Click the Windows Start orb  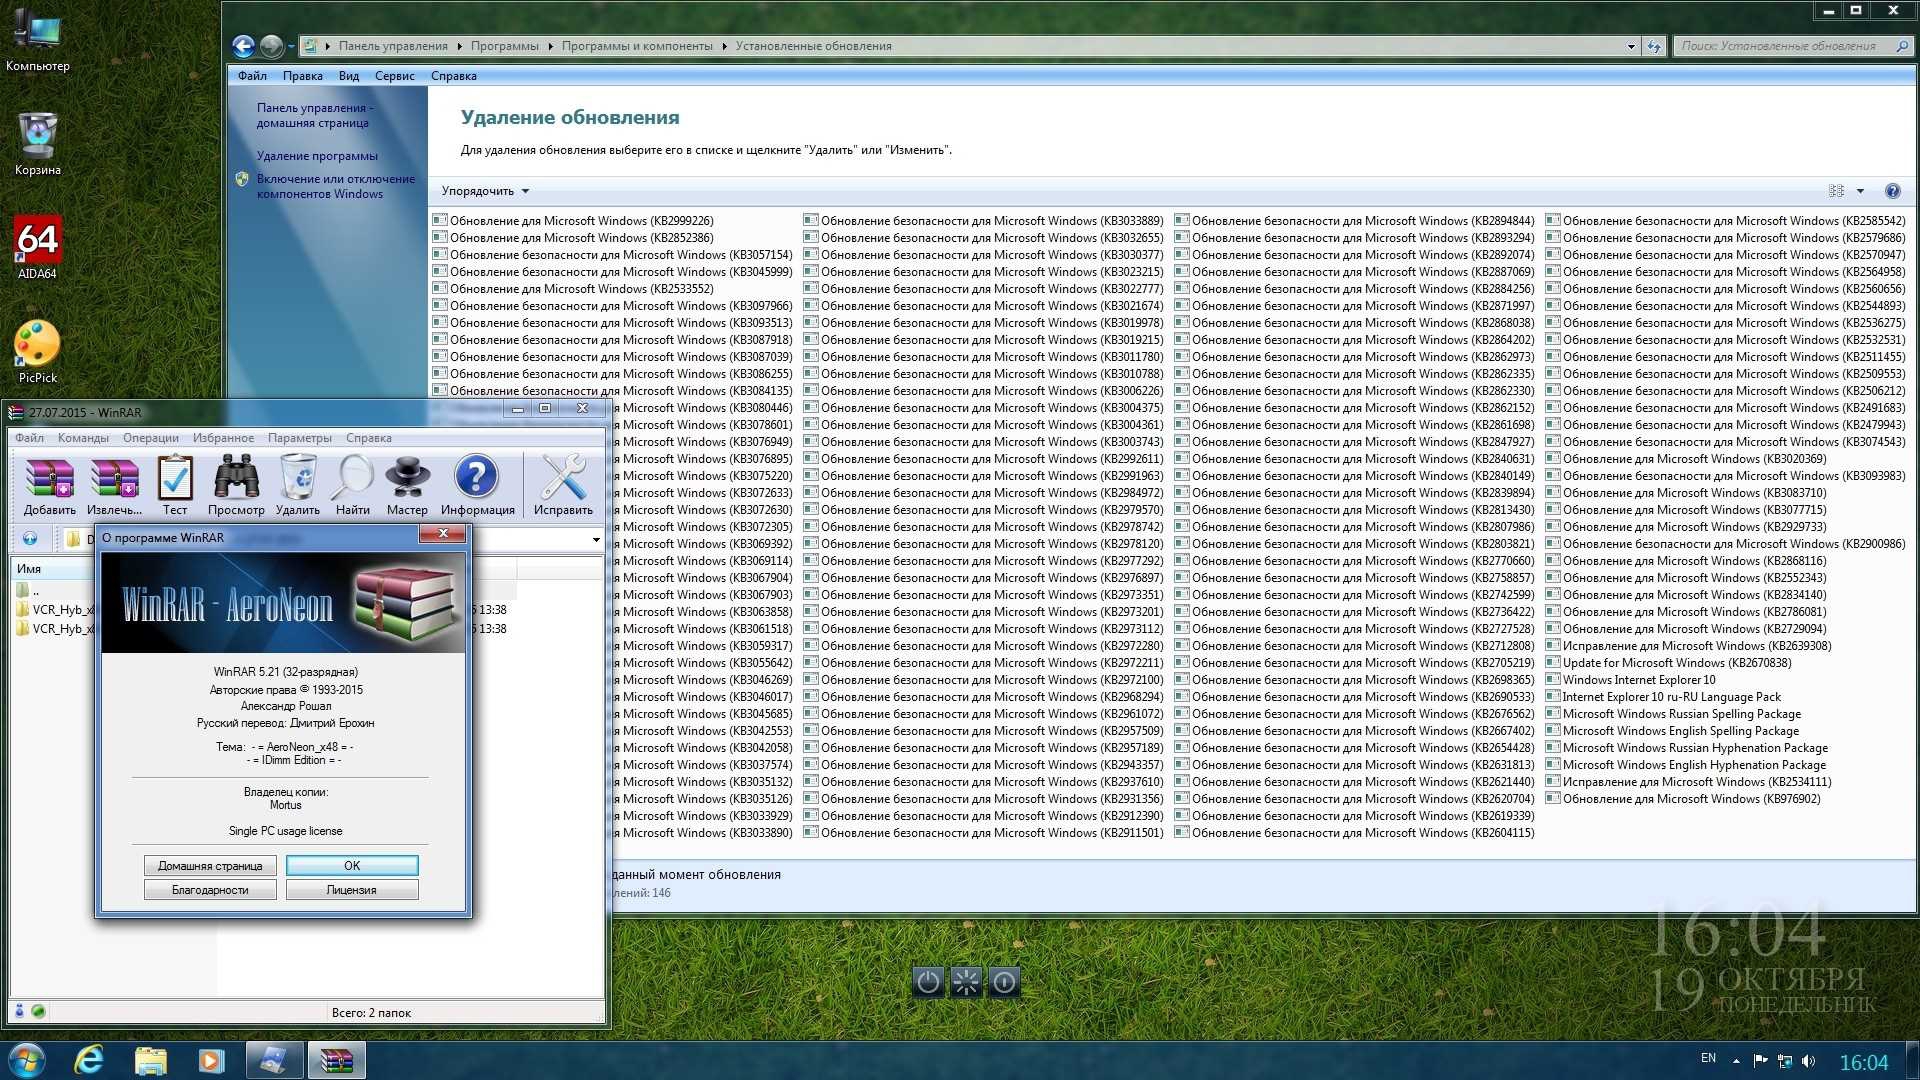tap(25, 1060)
